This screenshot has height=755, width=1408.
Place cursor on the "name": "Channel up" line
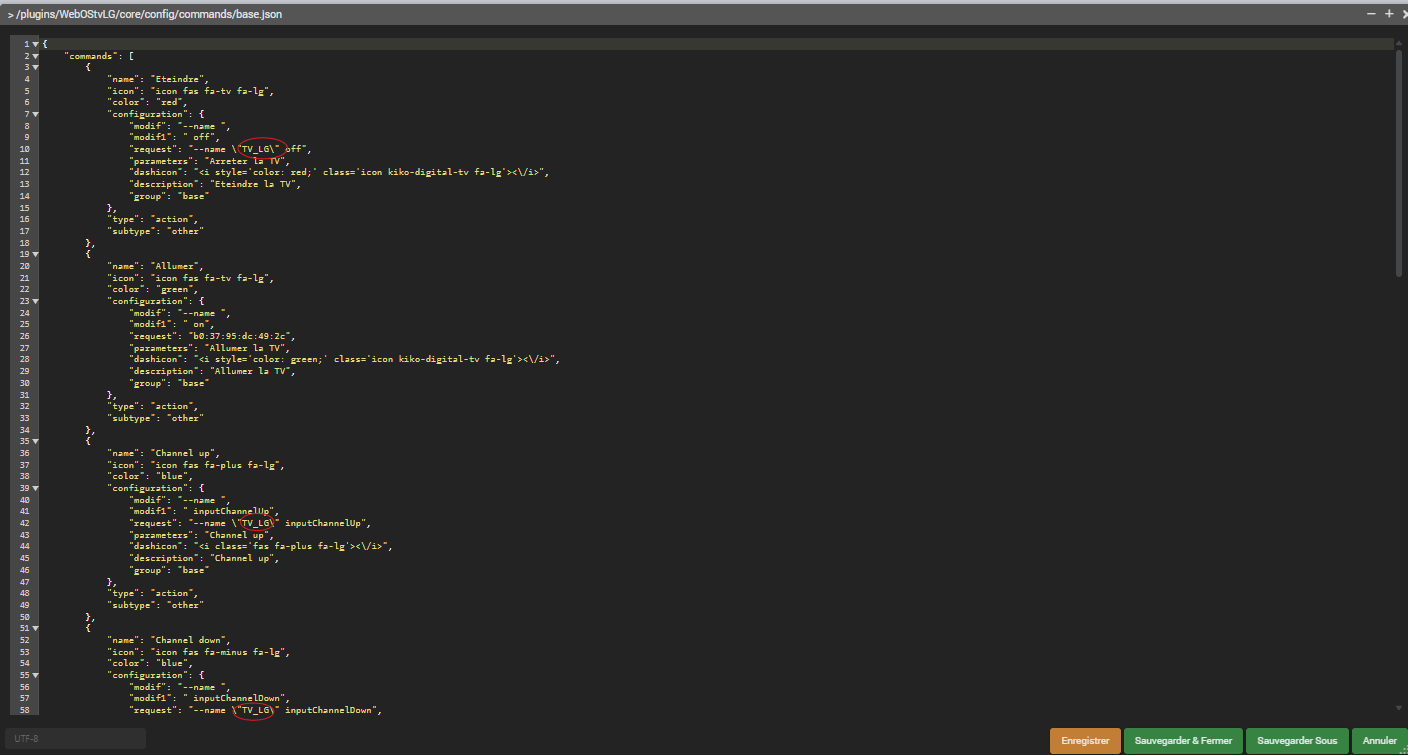tap(163, 453)
